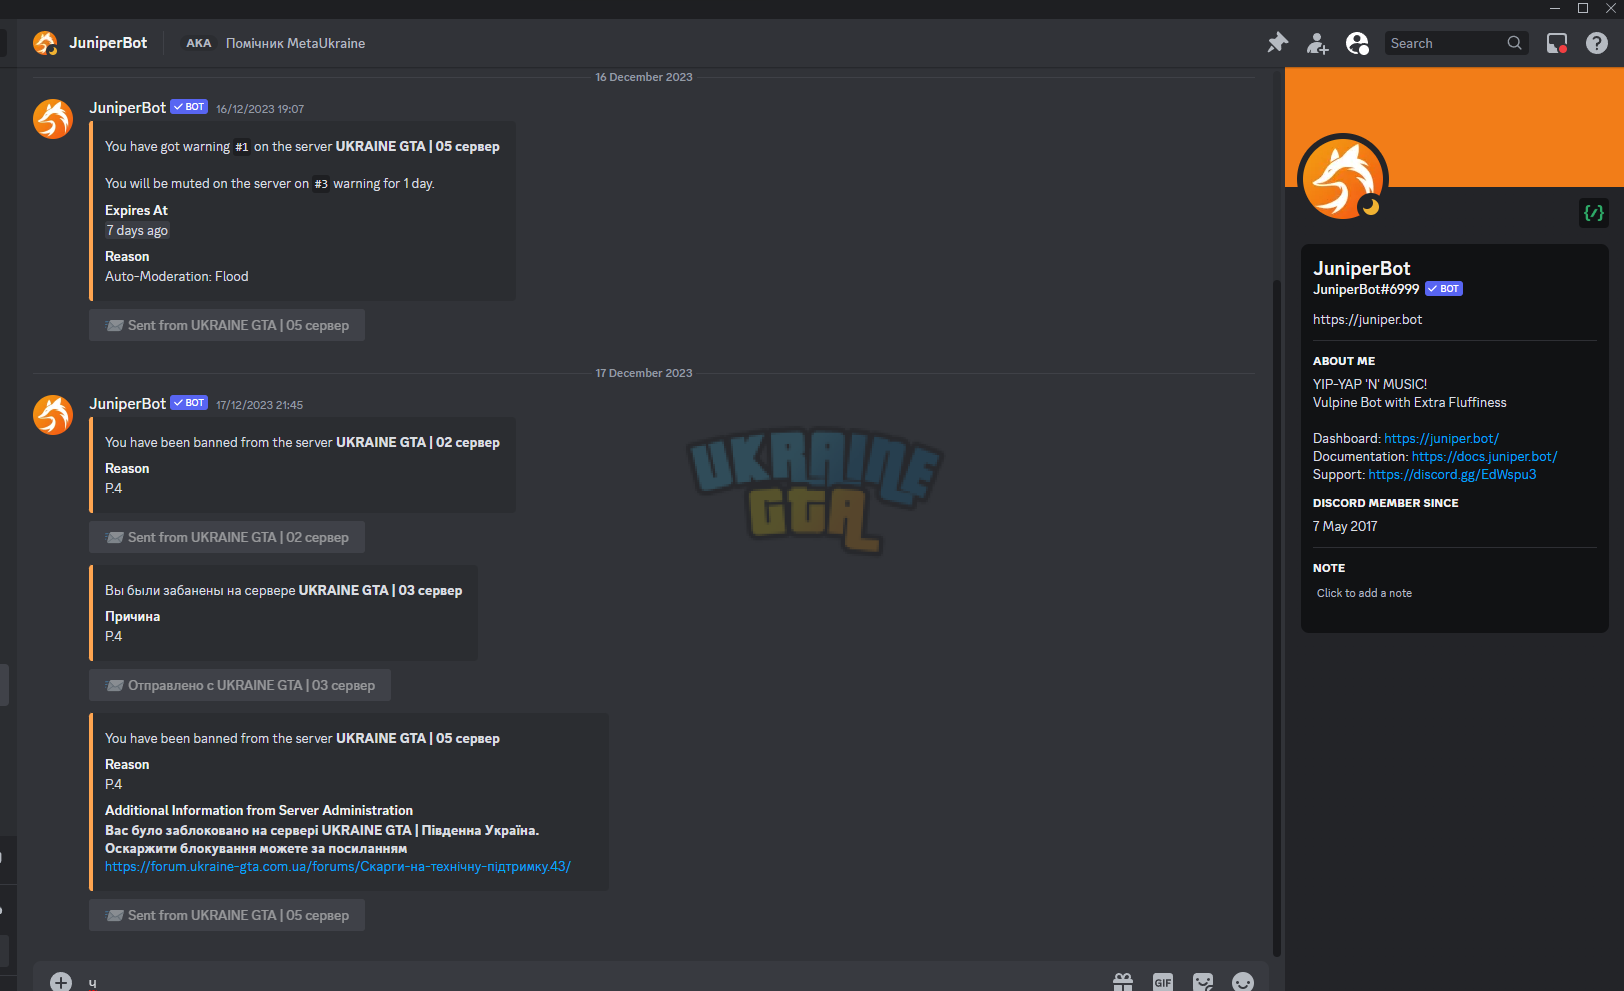Screen dimensions: 1624x991
Task: Open the inbox icon in the header
Action: [x=1557, y=43]
